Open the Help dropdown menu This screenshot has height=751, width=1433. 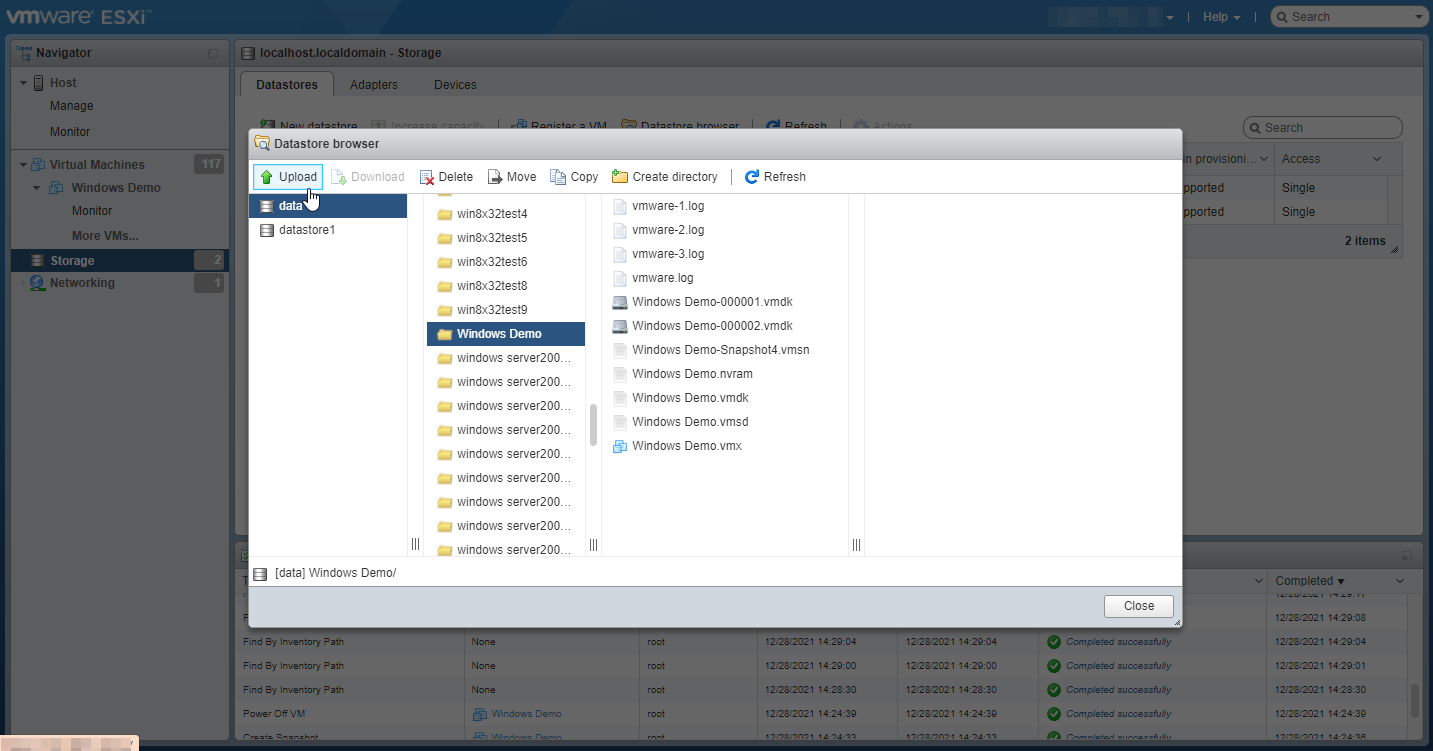1221,17
